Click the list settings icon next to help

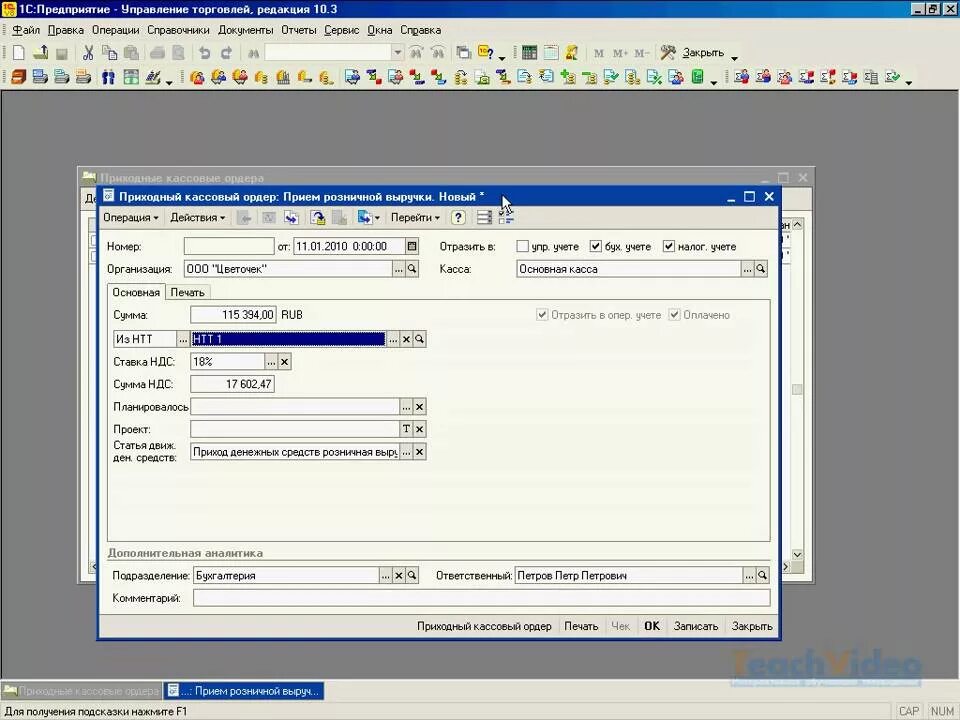point(484,217)
